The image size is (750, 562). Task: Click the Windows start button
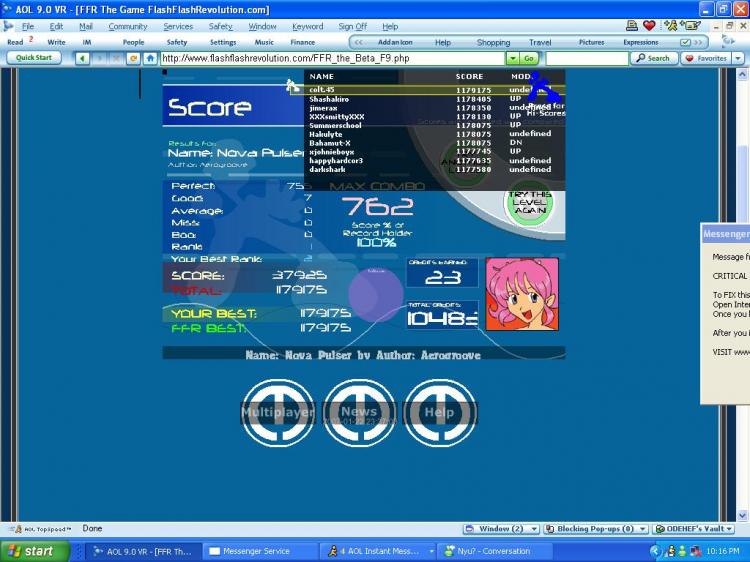pyautogui.click(x=33, y=551)
